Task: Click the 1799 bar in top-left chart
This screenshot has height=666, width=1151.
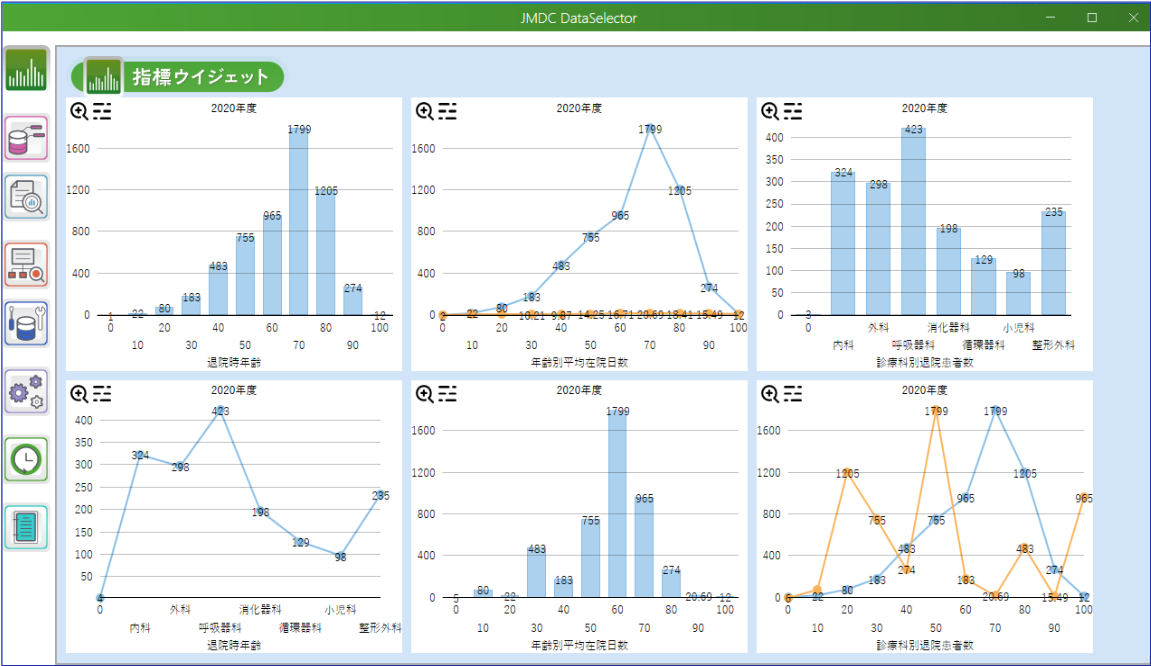Action: pos(298,222)
